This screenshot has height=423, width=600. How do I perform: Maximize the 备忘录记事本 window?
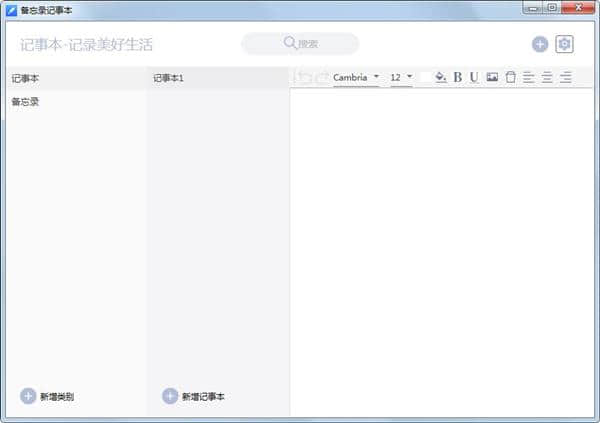click(552, 8)
